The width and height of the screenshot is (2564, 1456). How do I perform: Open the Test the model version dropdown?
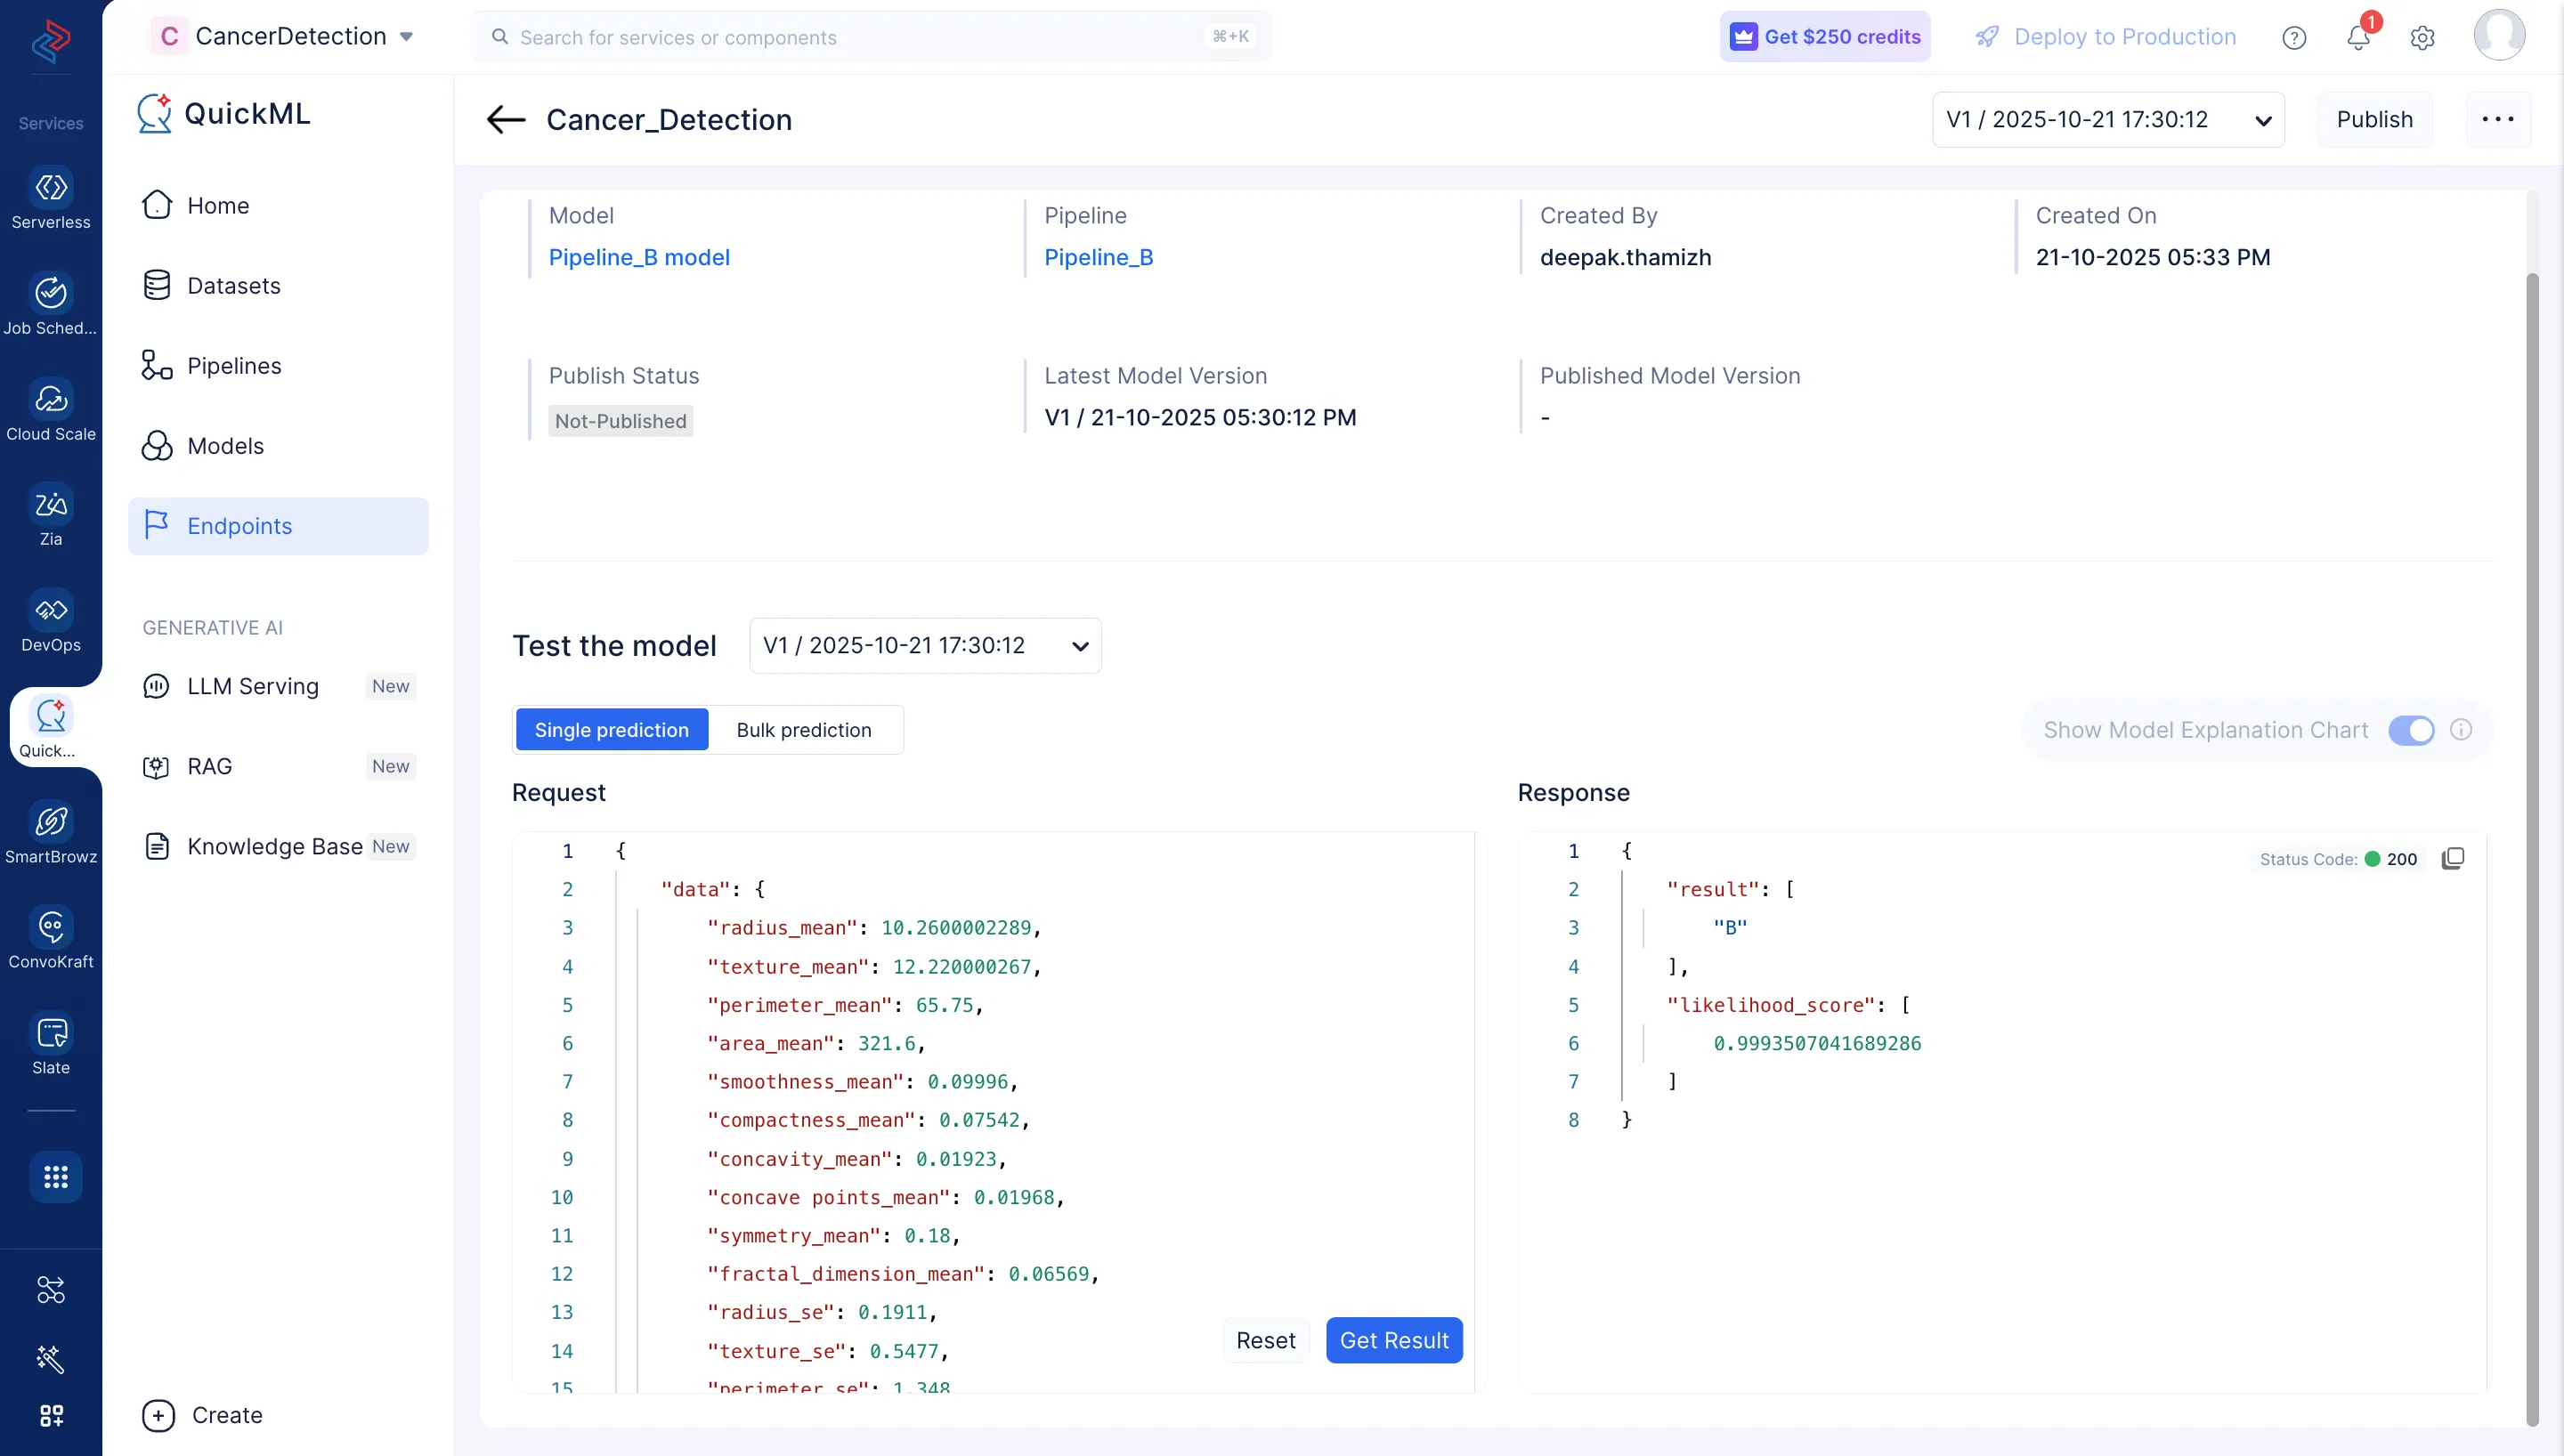pos(925,646)
